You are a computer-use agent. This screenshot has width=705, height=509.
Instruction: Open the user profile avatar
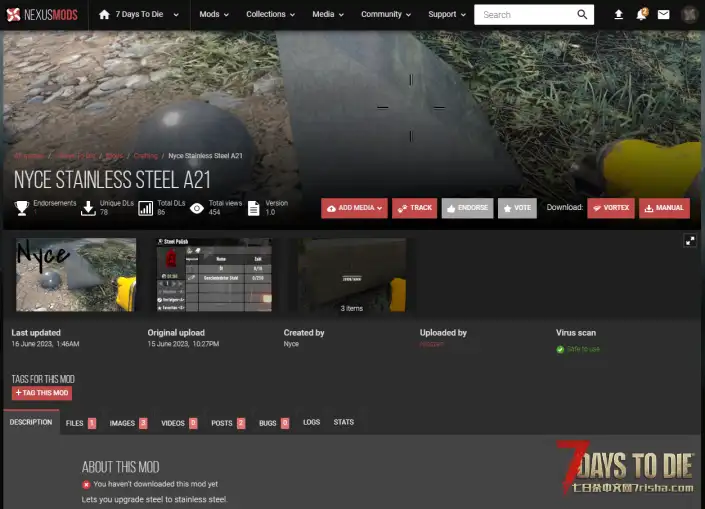tap(688, 15)
